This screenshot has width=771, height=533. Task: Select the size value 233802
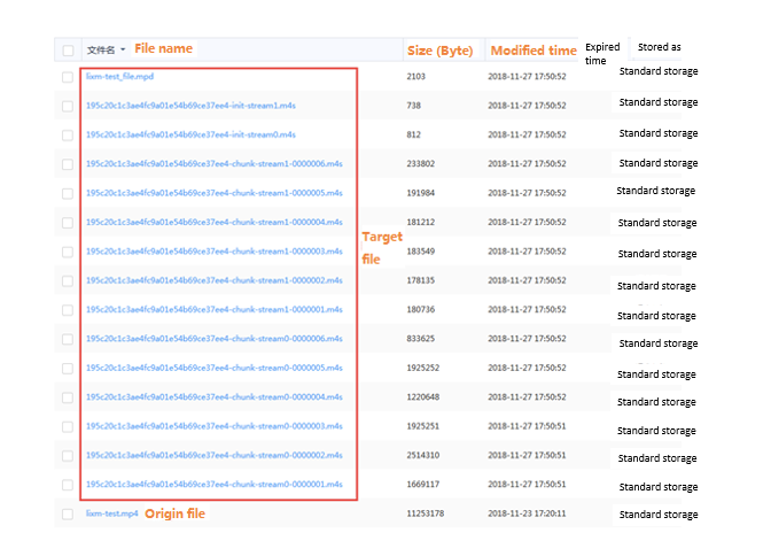[x=420, y=163]
